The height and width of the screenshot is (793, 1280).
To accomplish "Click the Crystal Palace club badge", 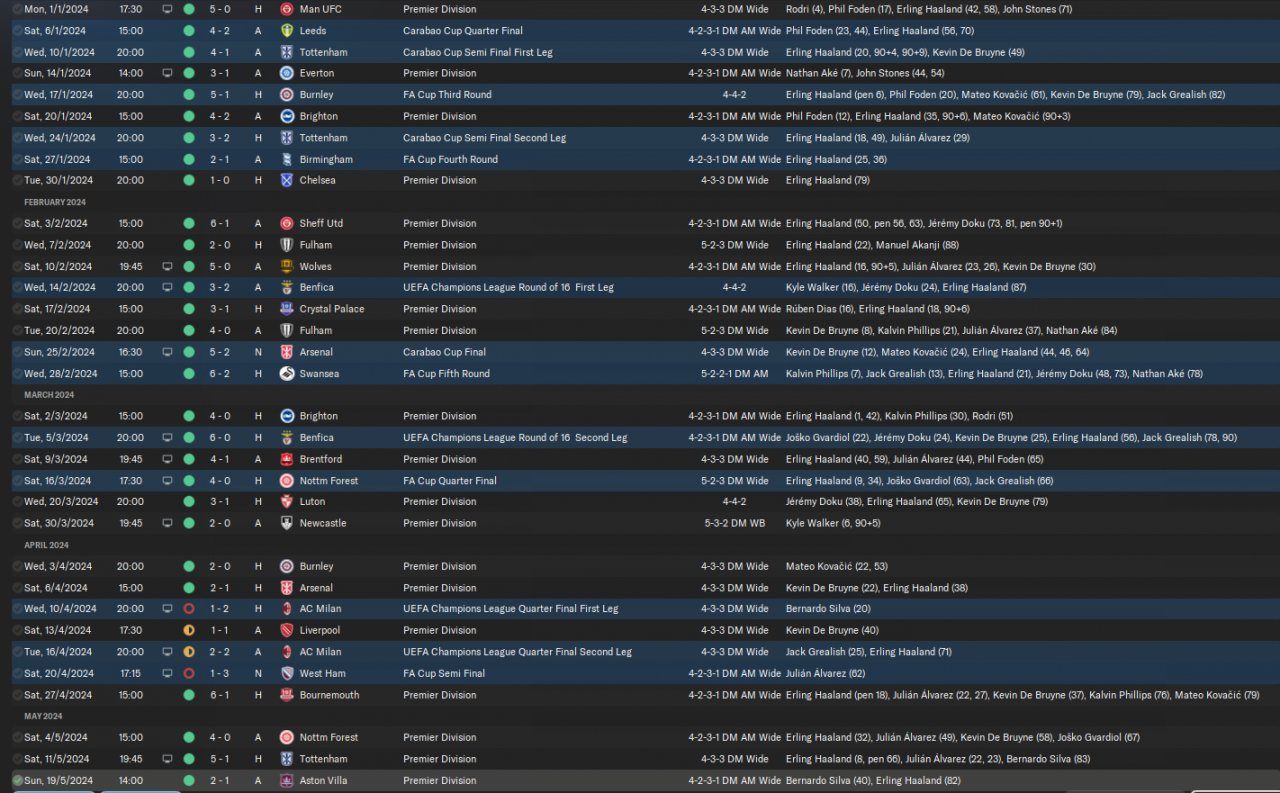I will click(287, 309).
